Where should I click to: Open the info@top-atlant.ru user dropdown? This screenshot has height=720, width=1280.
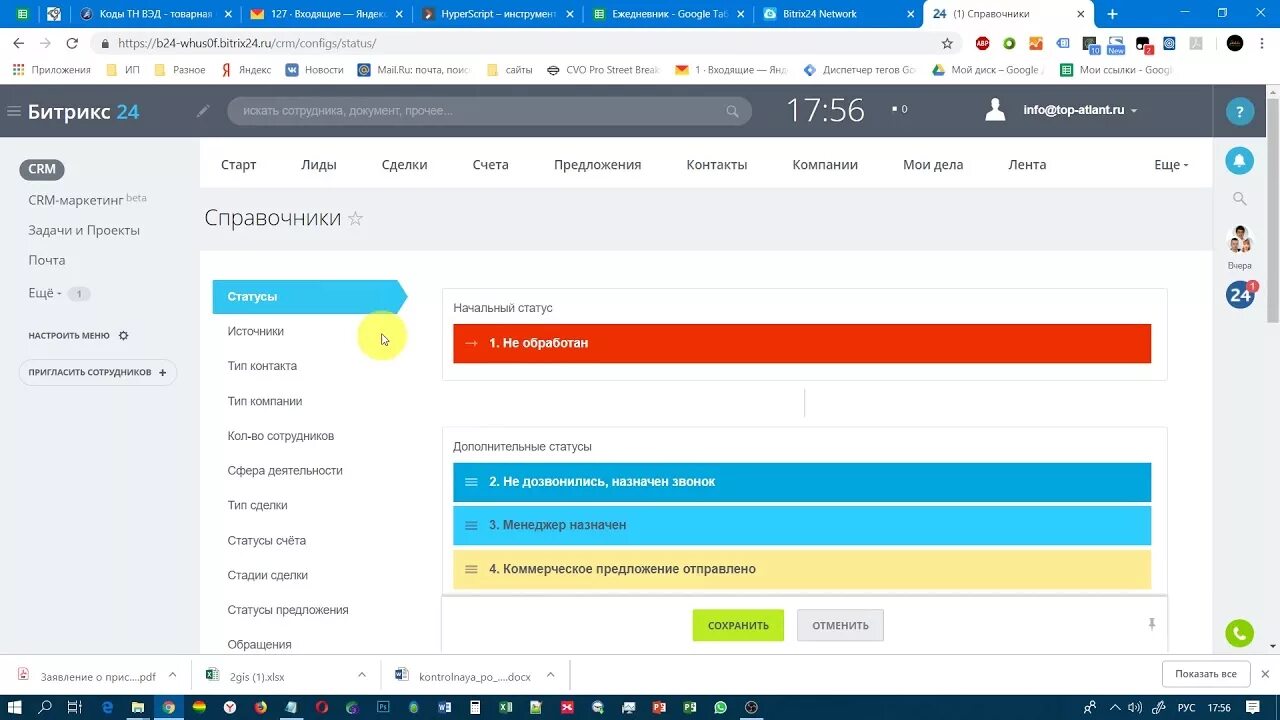1080,111
